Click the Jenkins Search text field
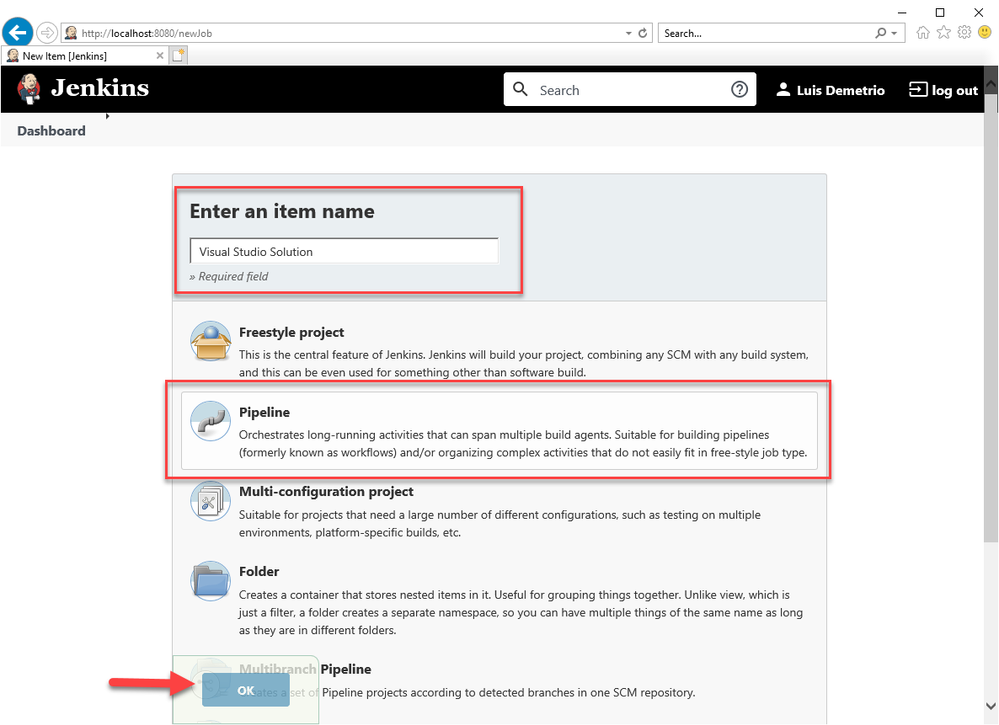Viewport: 999px width, 725px height. tap(631, 90)
